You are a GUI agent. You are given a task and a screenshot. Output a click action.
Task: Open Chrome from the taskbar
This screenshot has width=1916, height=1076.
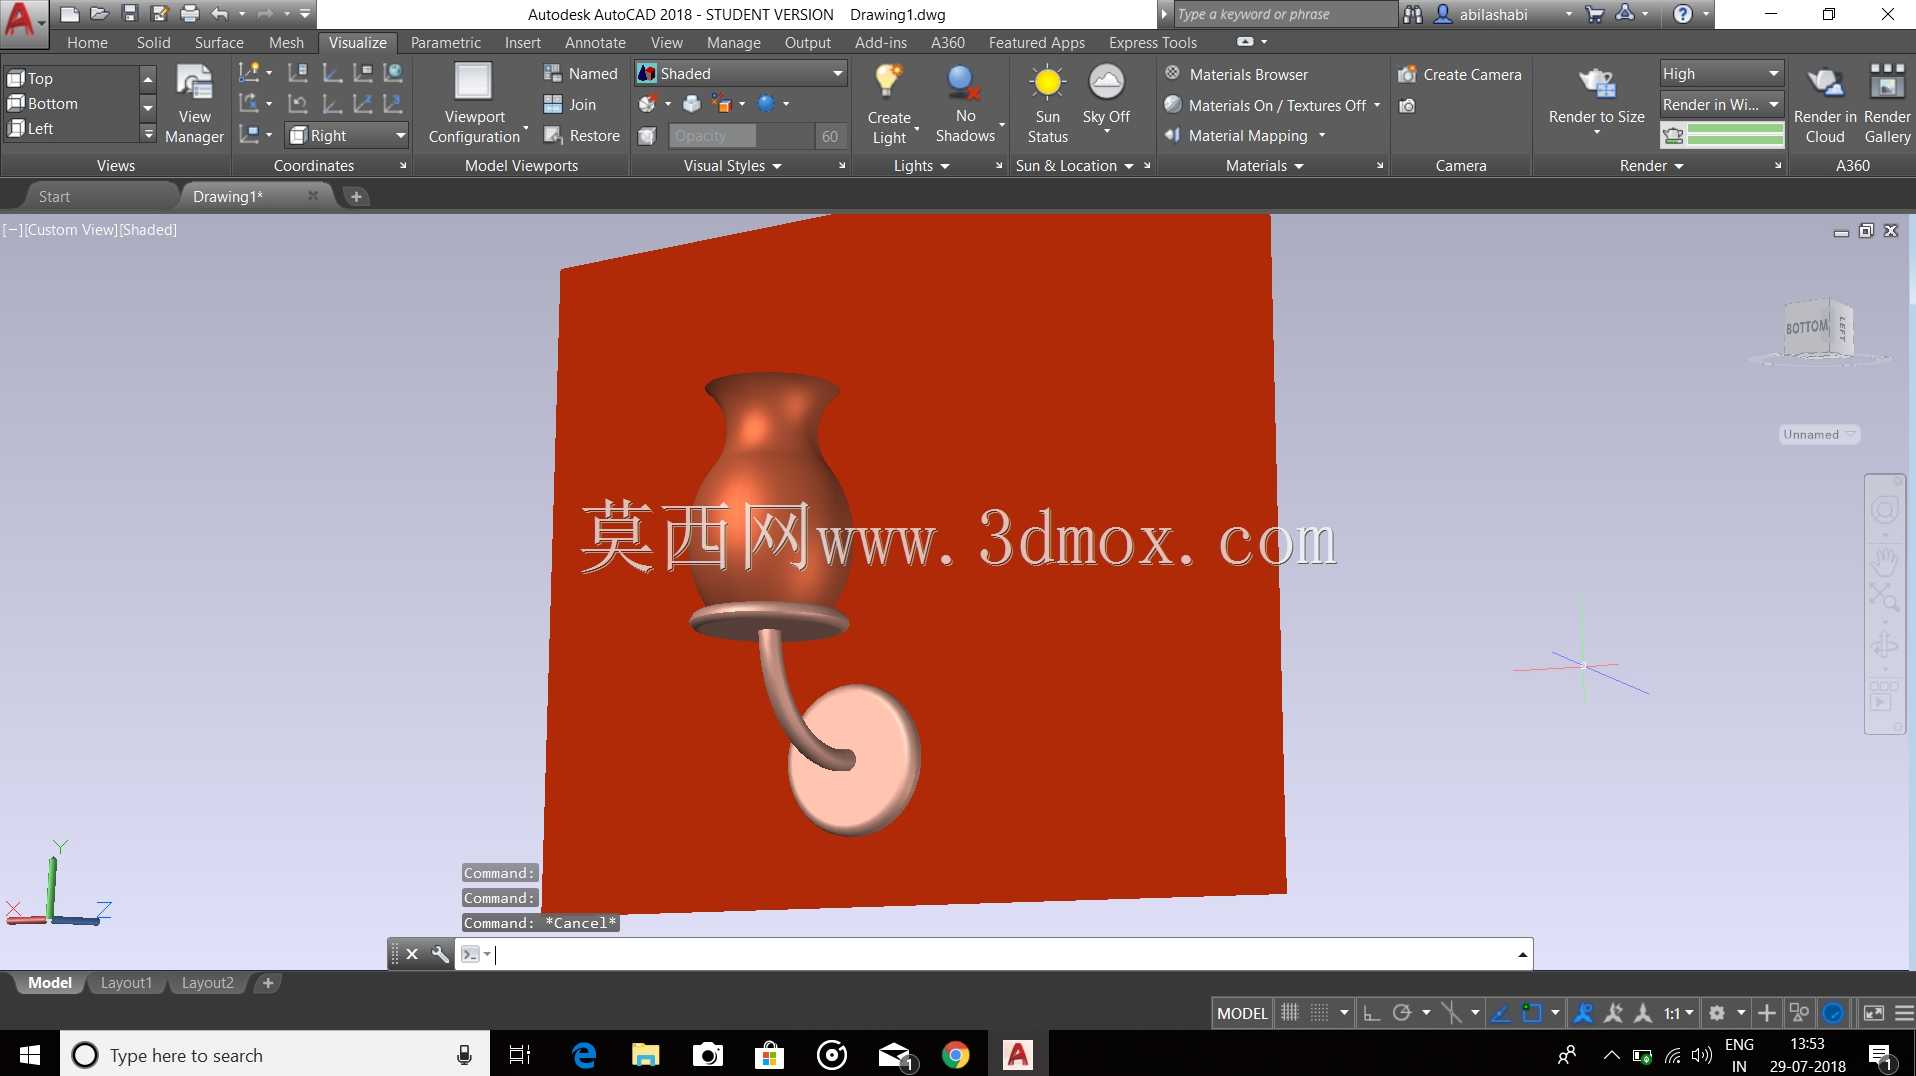click(956, 1055)
